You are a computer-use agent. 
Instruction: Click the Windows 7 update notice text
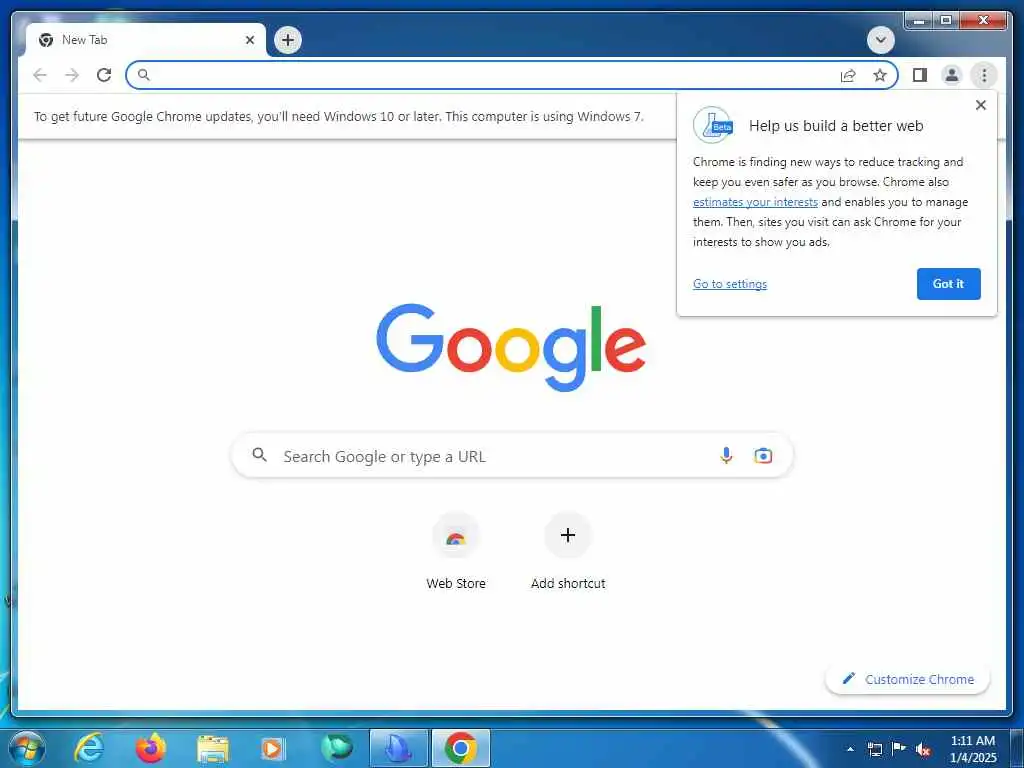point(338,116)
